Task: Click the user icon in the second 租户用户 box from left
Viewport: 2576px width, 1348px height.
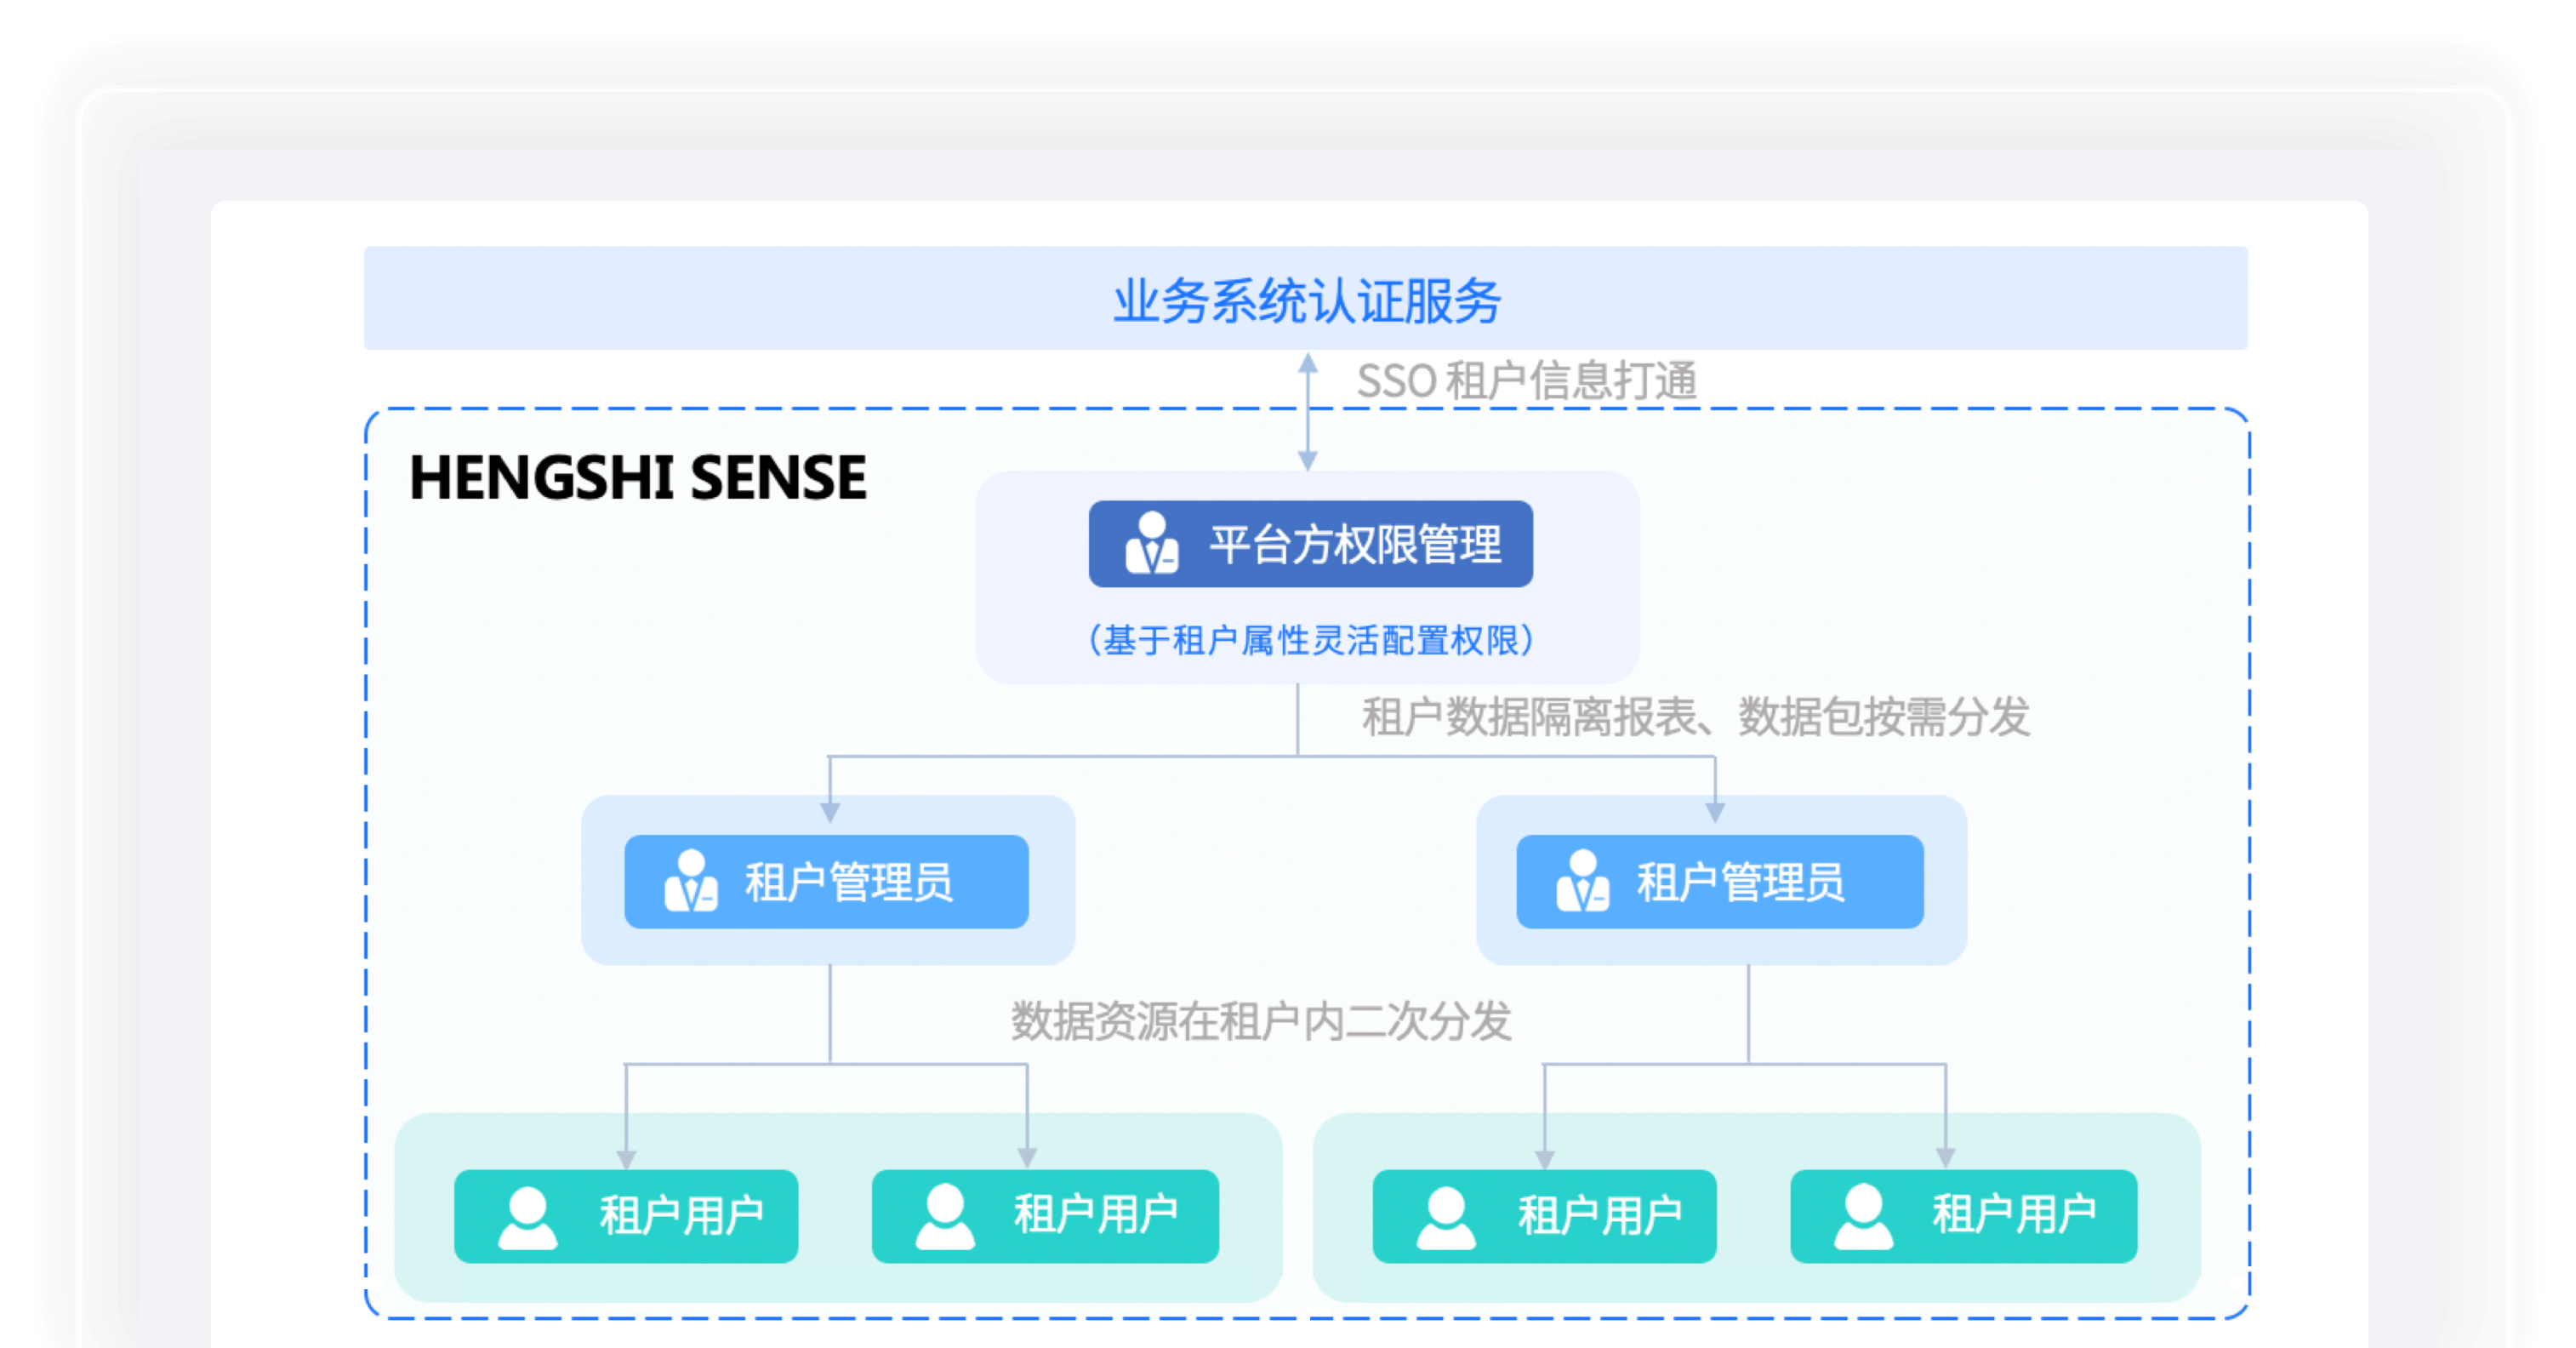Action: point(945,1216)
